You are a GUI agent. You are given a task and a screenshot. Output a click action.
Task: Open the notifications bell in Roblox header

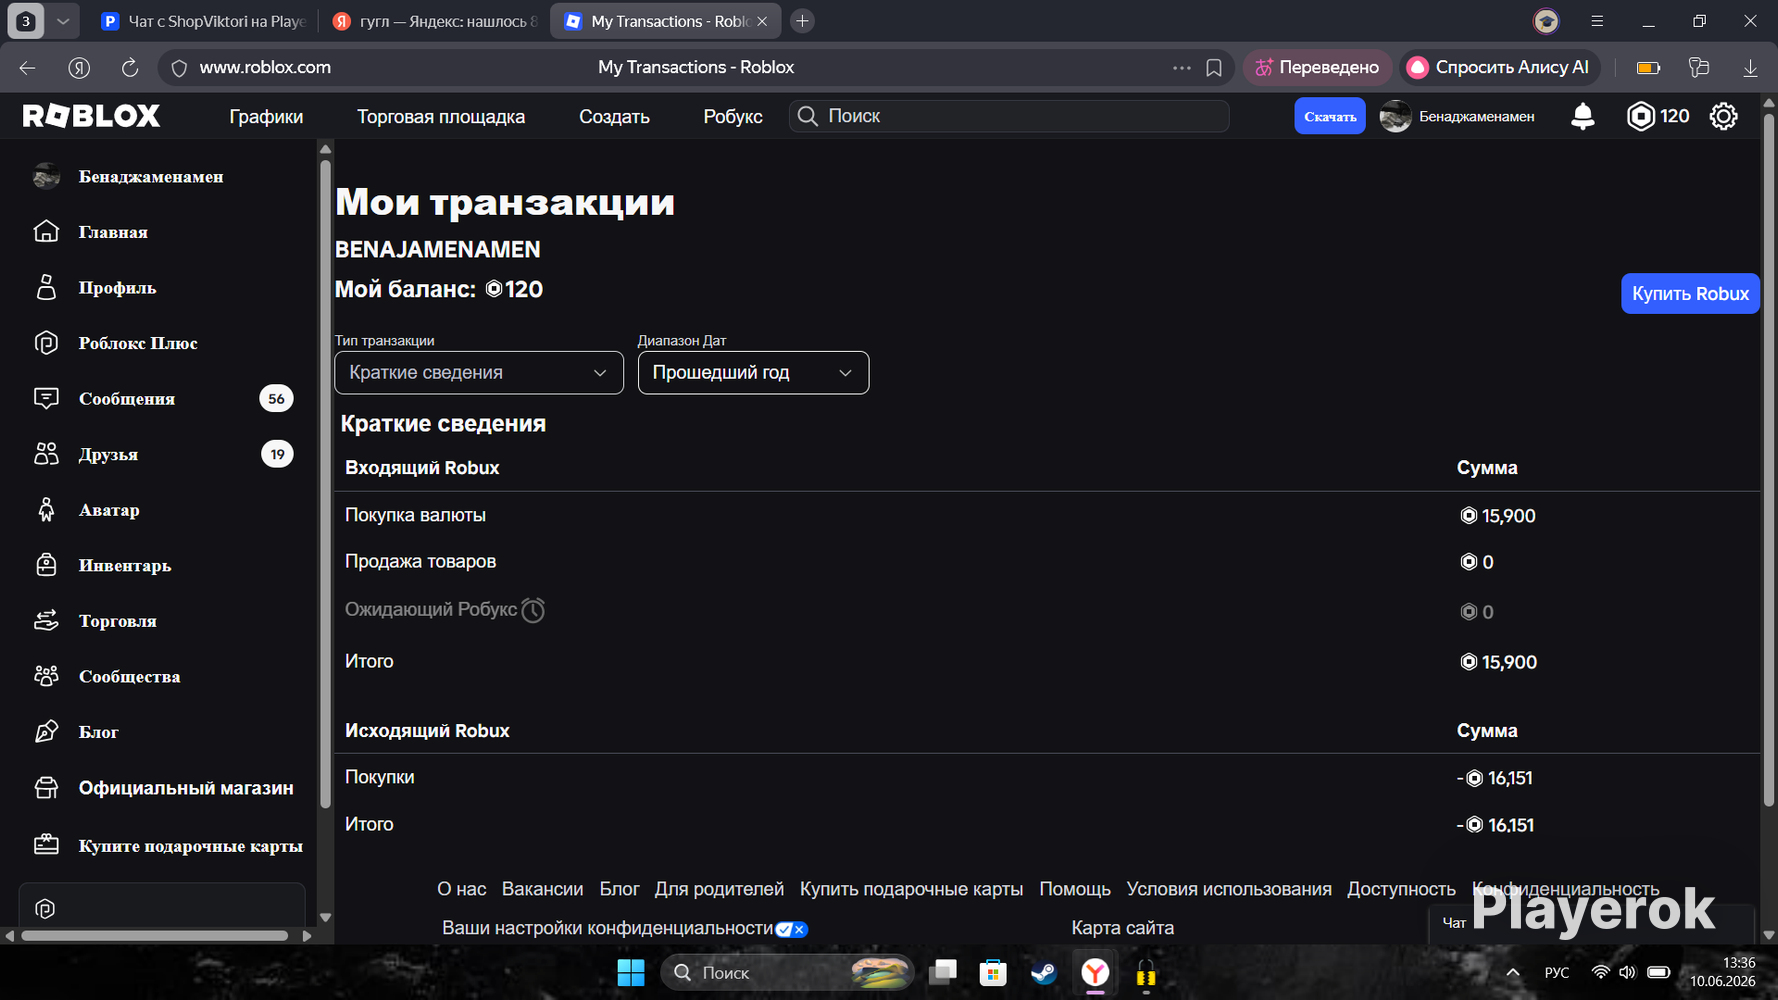(x=1582, y=116)
